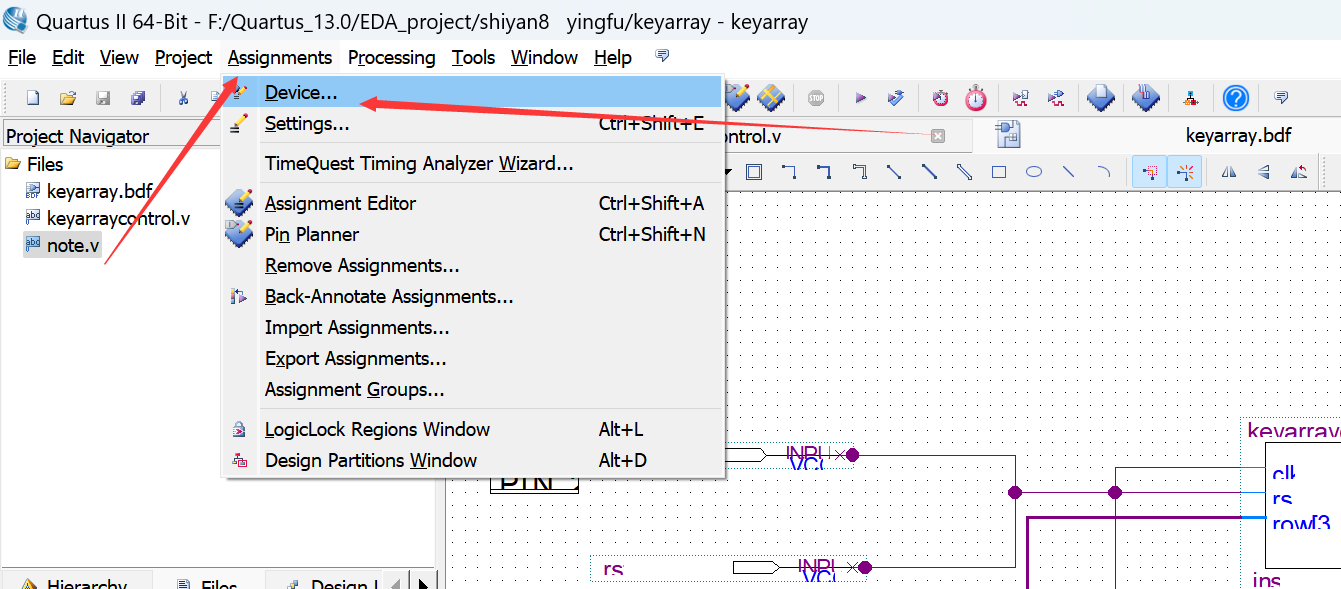1341x589 pixels.
Task: Click the speech bubble icon on toolbar
Action: pyautogui.click(x=1281, y=98)
